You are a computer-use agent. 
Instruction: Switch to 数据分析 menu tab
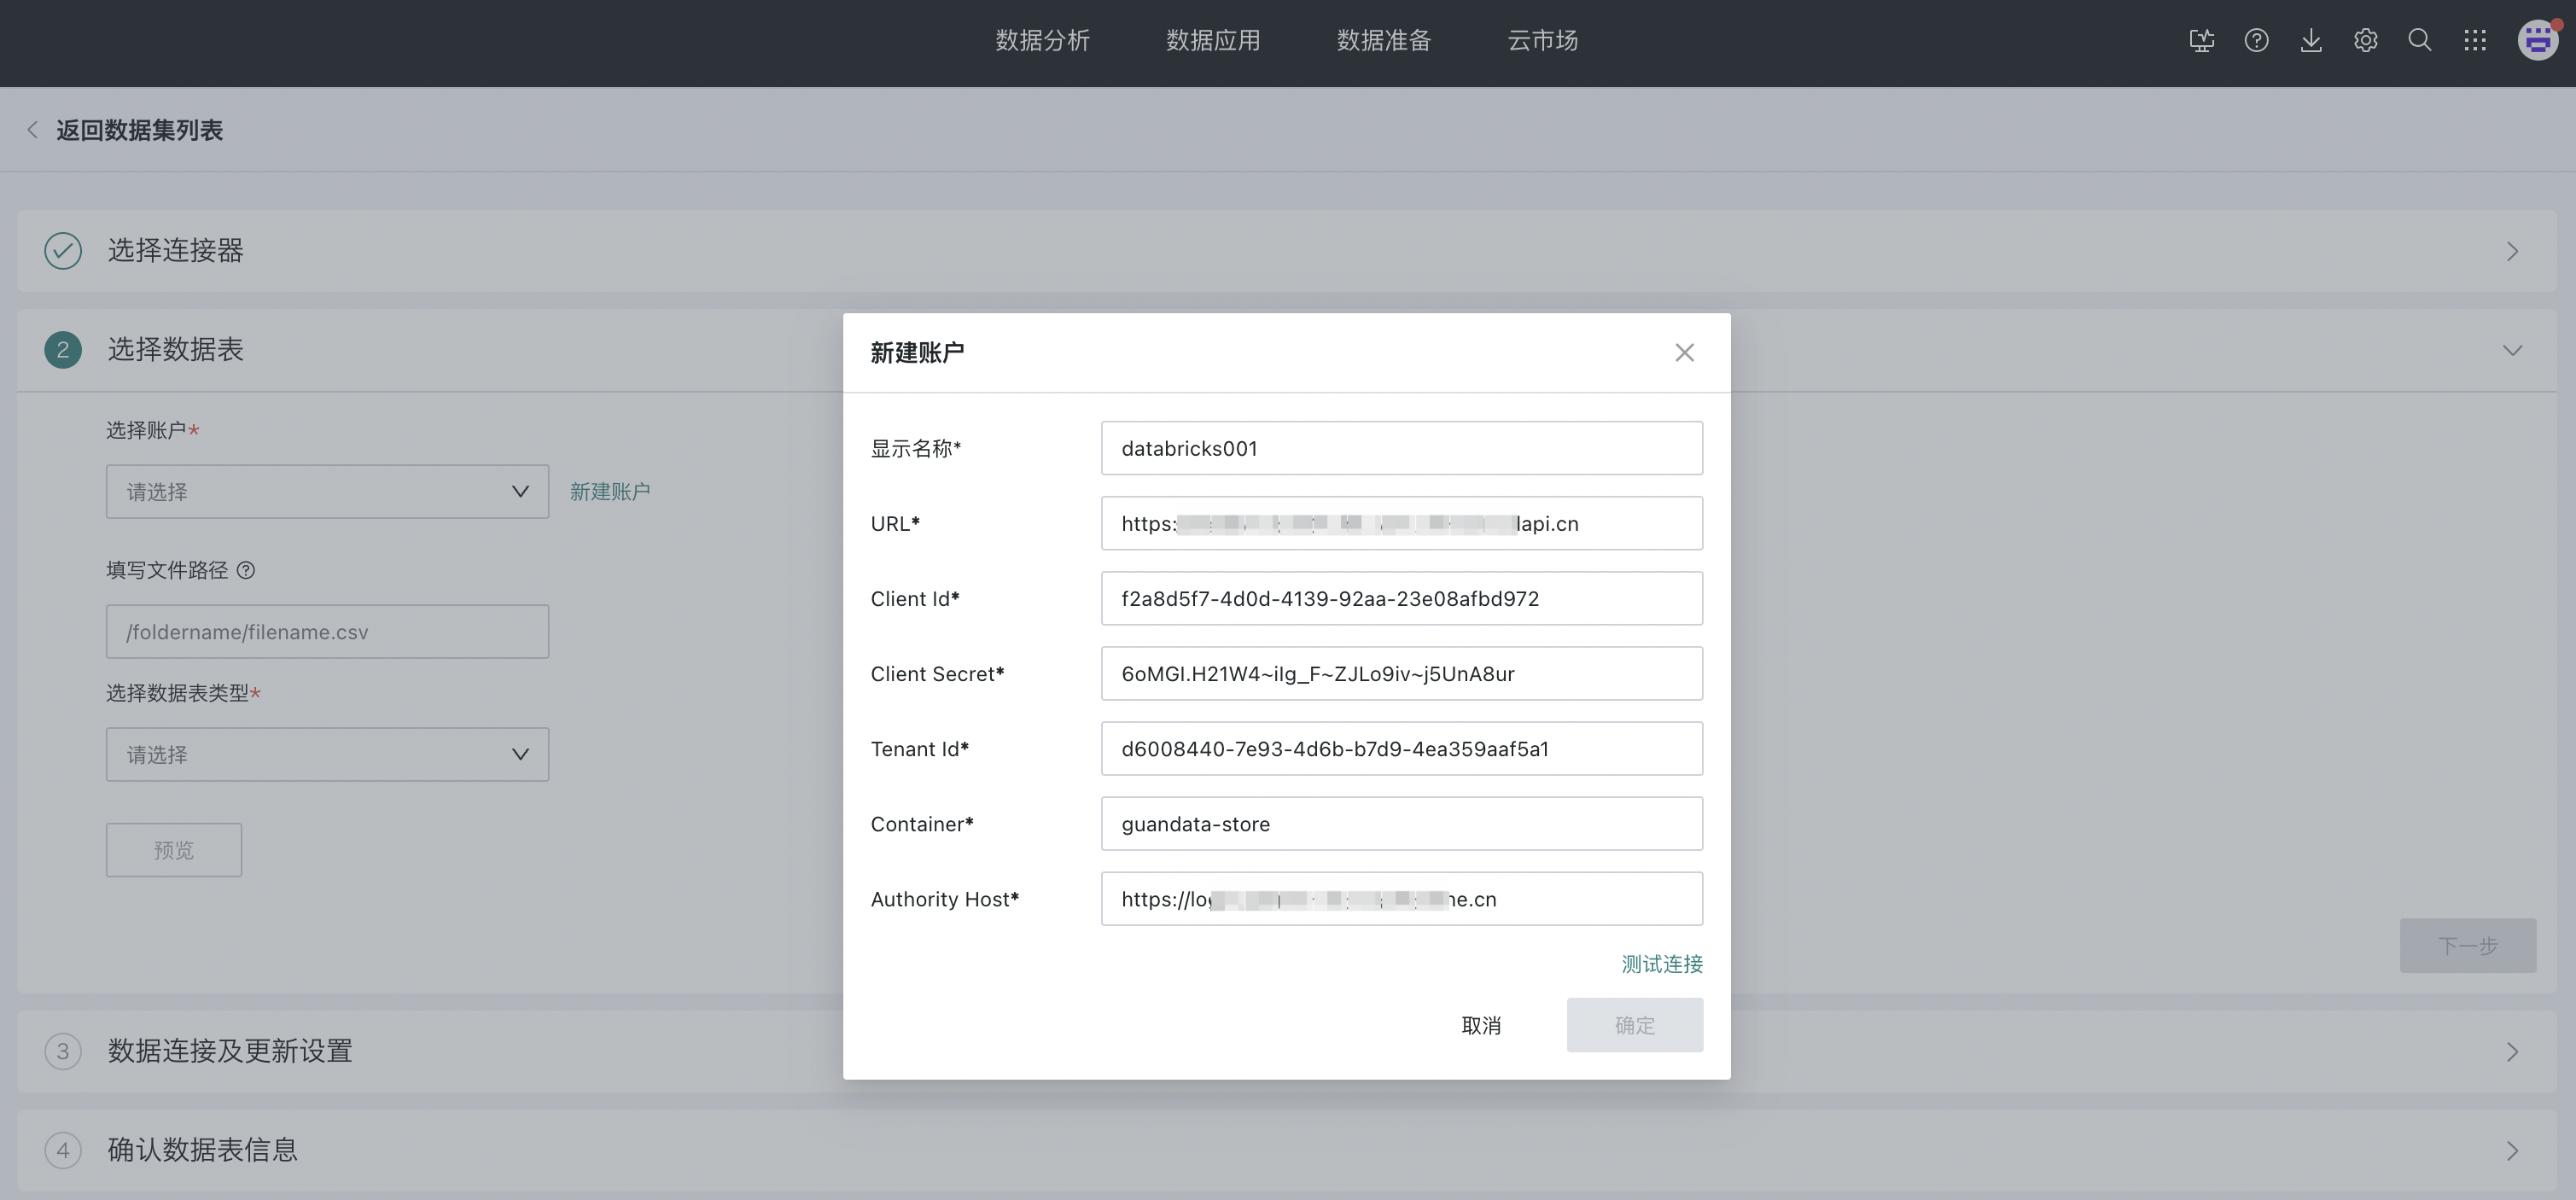[1042, 41]
